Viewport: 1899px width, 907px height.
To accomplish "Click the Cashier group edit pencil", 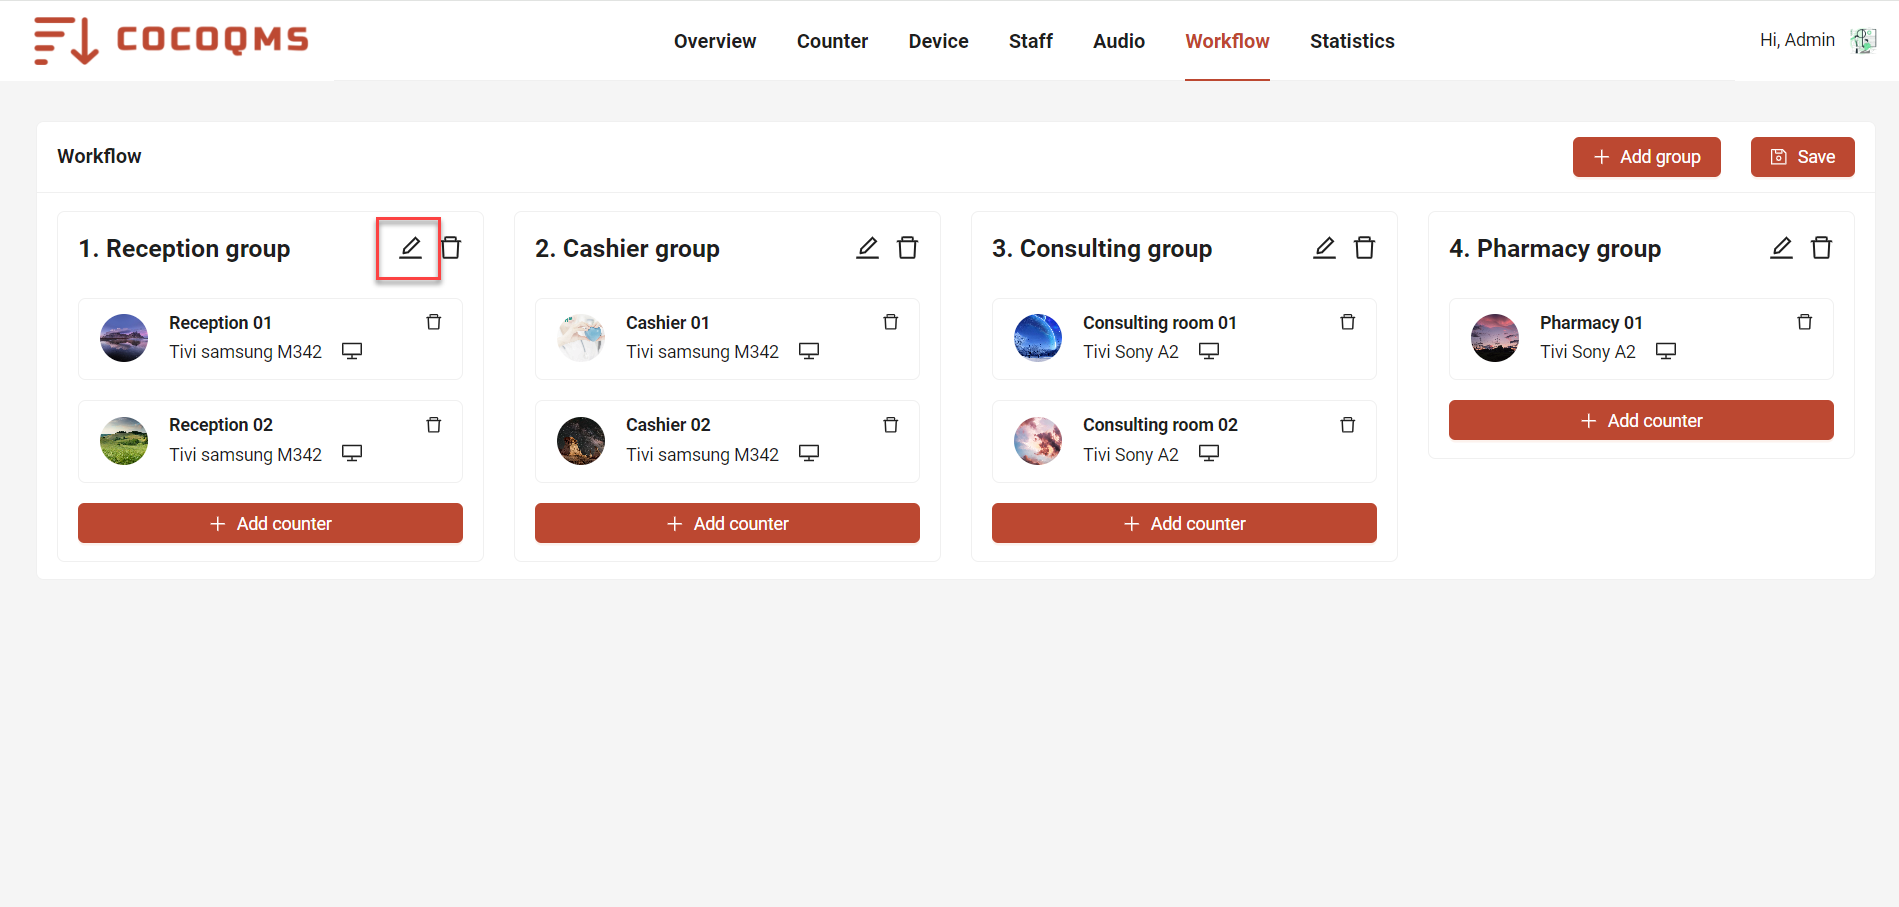I will [x=867, y=248].
